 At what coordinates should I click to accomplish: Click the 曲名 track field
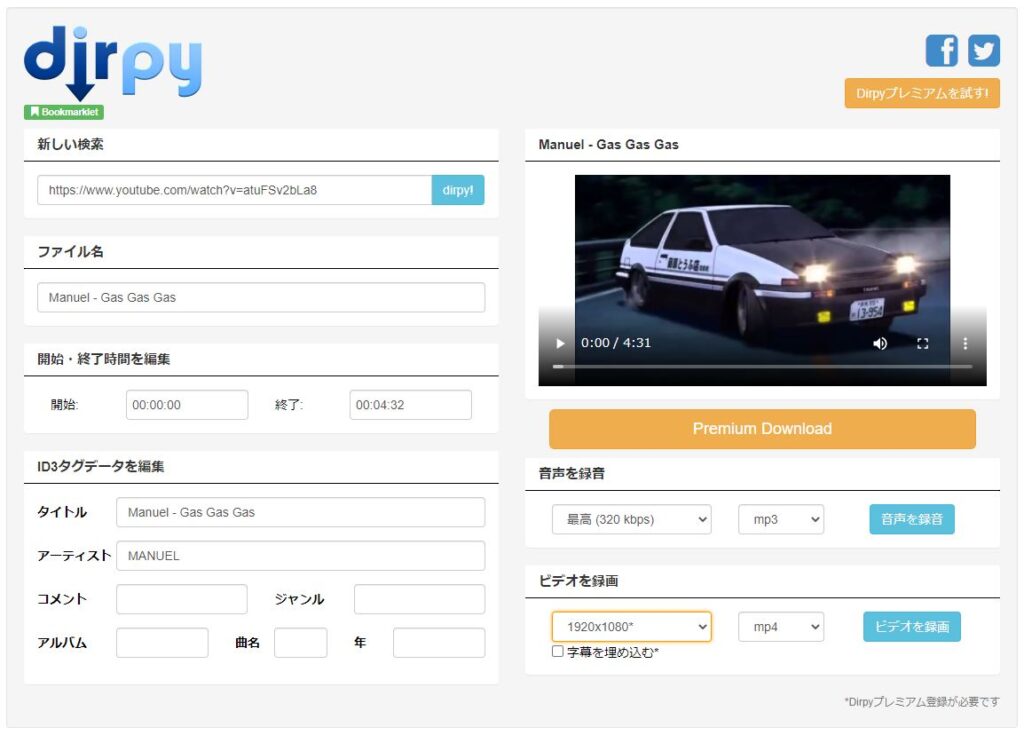300,643
